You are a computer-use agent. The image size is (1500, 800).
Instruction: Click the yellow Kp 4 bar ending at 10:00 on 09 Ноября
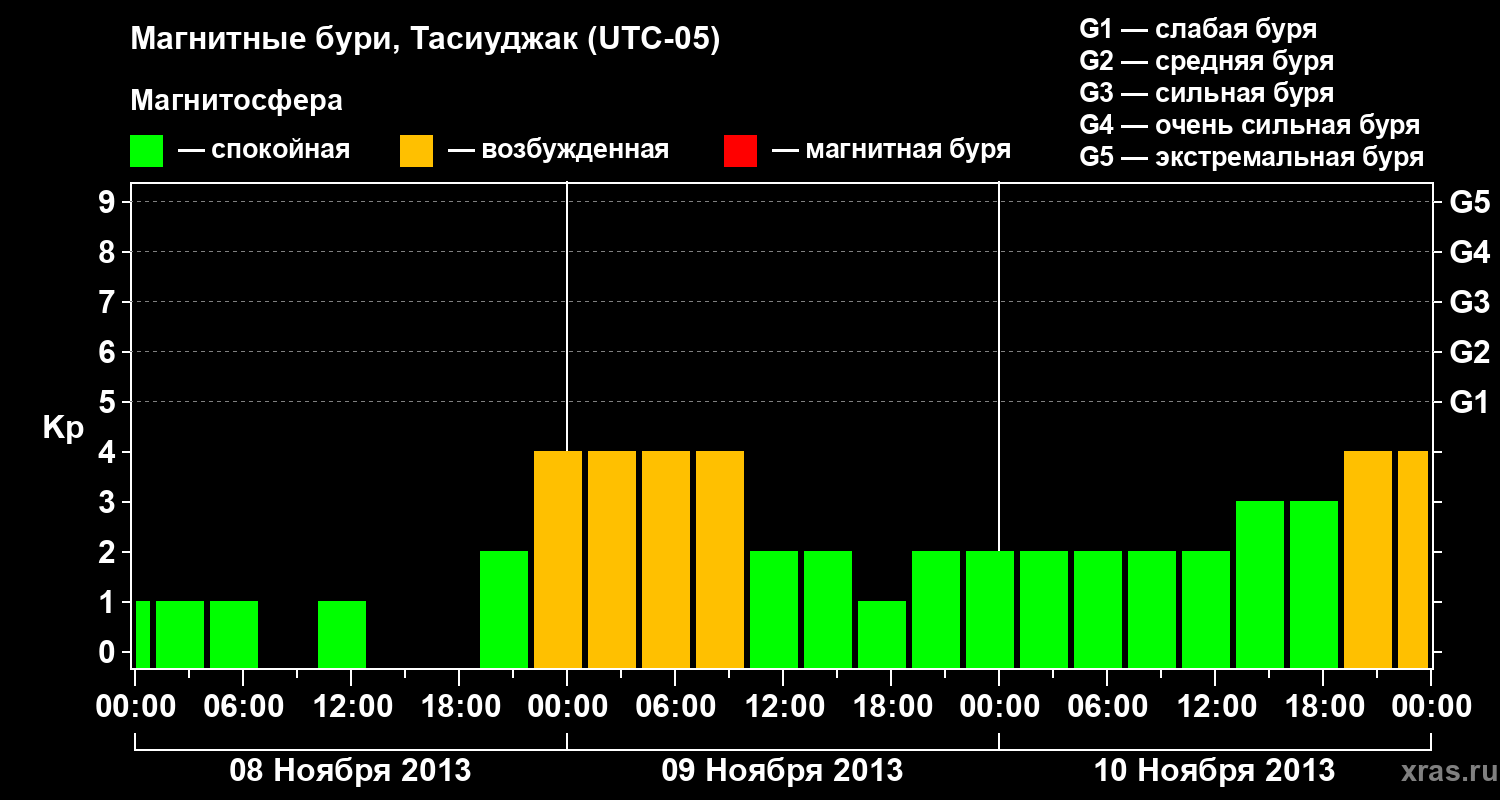point(720,559)
